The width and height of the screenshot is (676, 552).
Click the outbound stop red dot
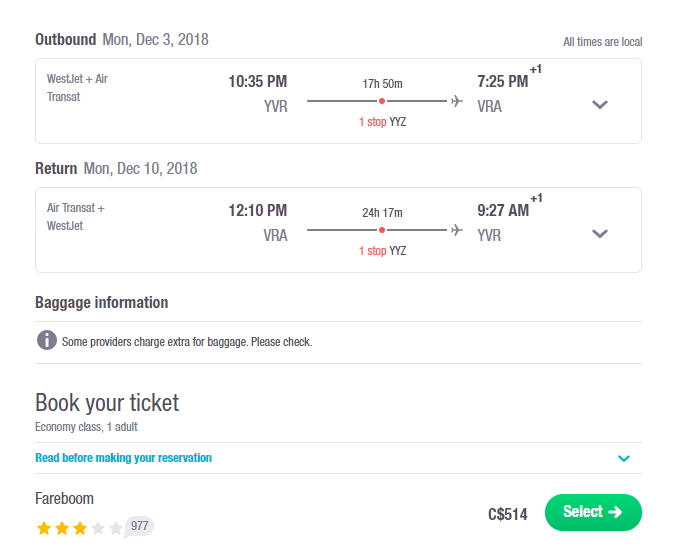tap(382, 101)
